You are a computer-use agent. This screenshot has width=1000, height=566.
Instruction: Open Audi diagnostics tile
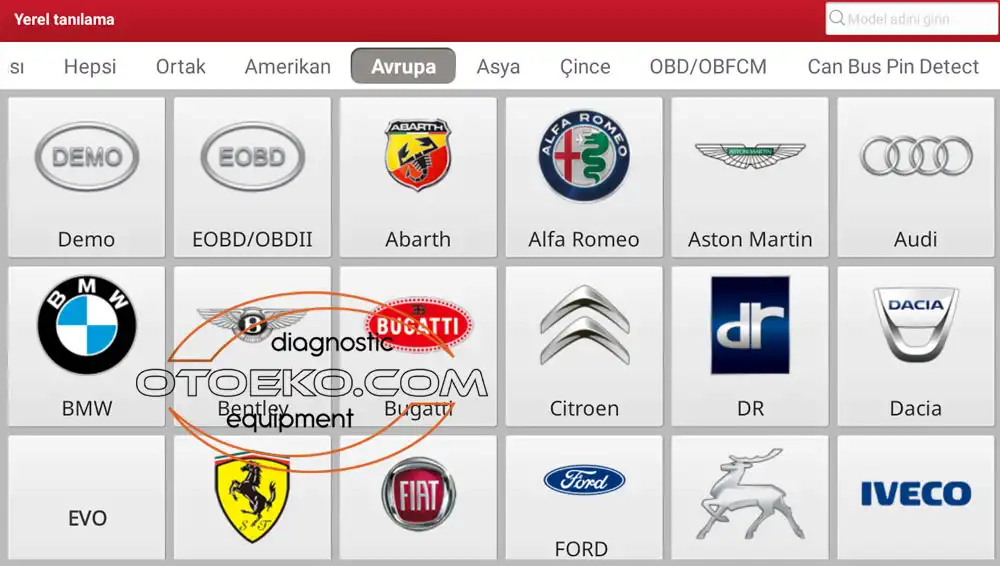pos(915,177)
